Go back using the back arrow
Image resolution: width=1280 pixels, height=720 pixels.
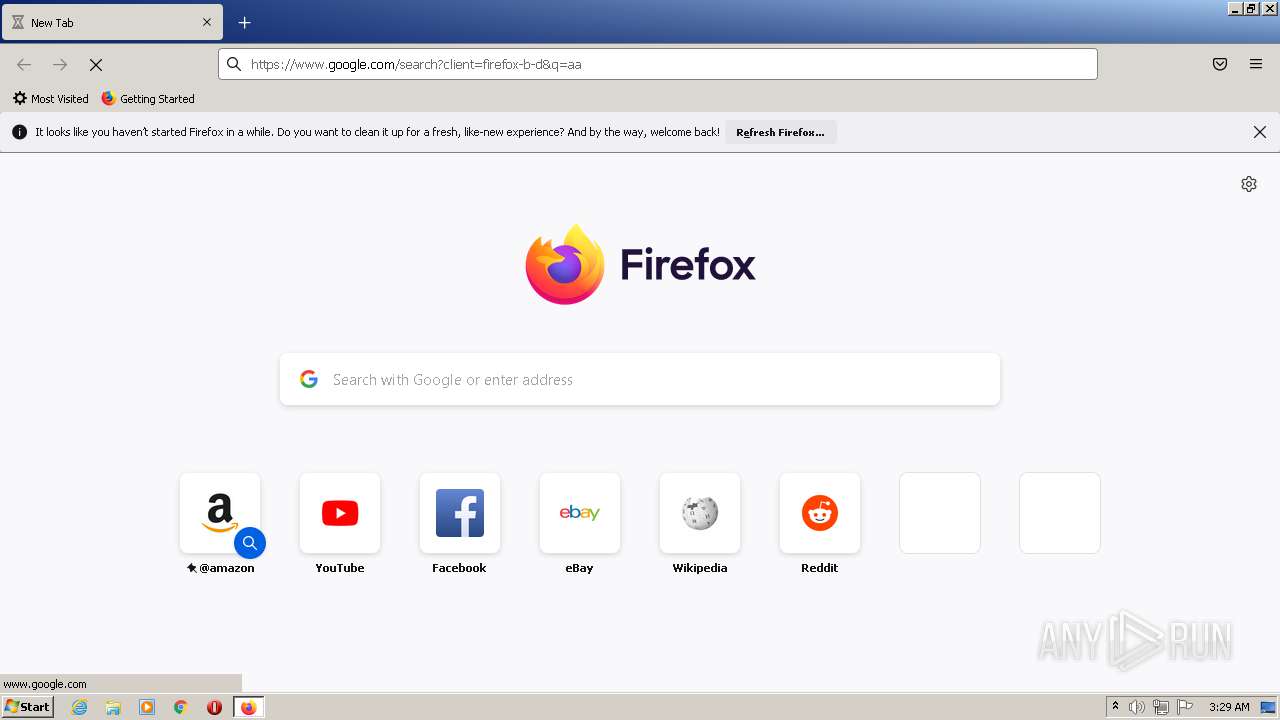coord(24,64)
